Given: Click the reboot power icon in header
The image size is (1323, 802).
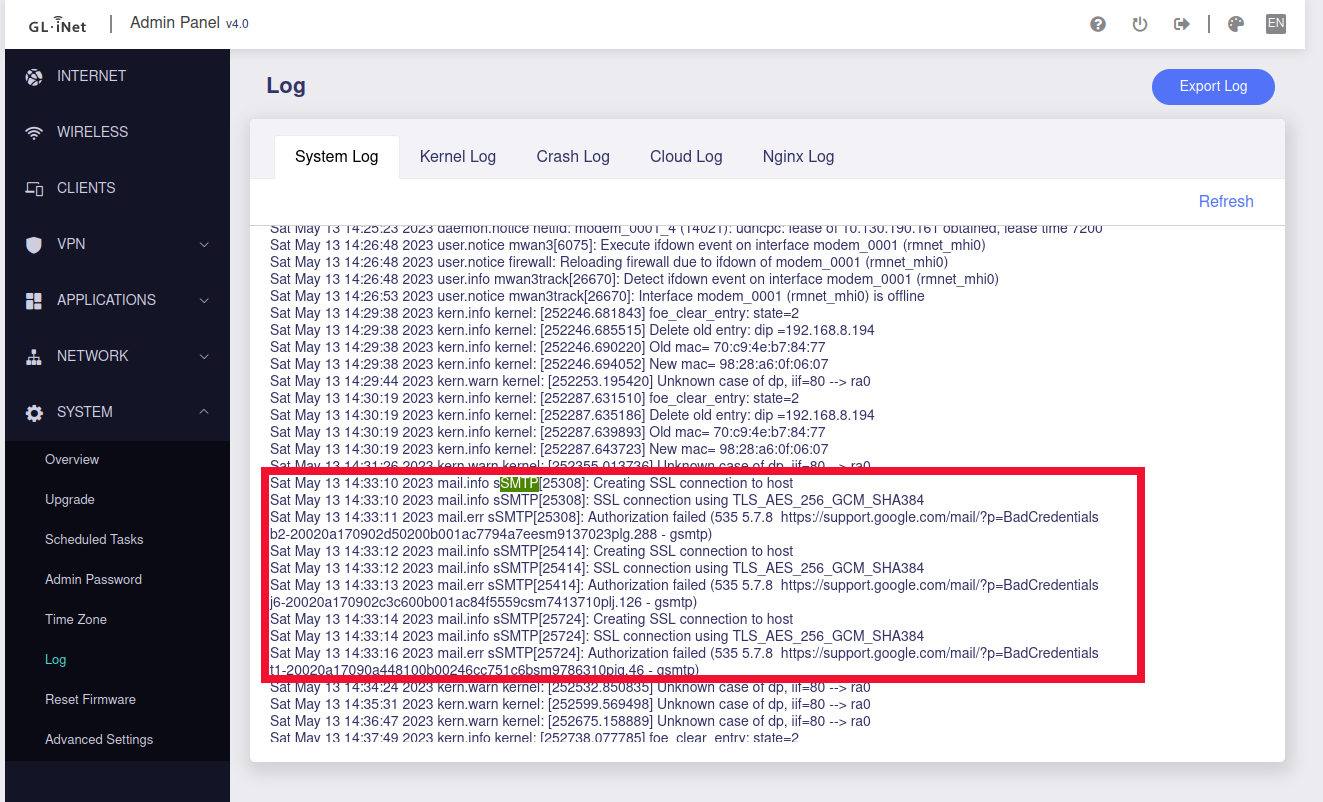Looking at the screenshot, I should (1140, 24).
